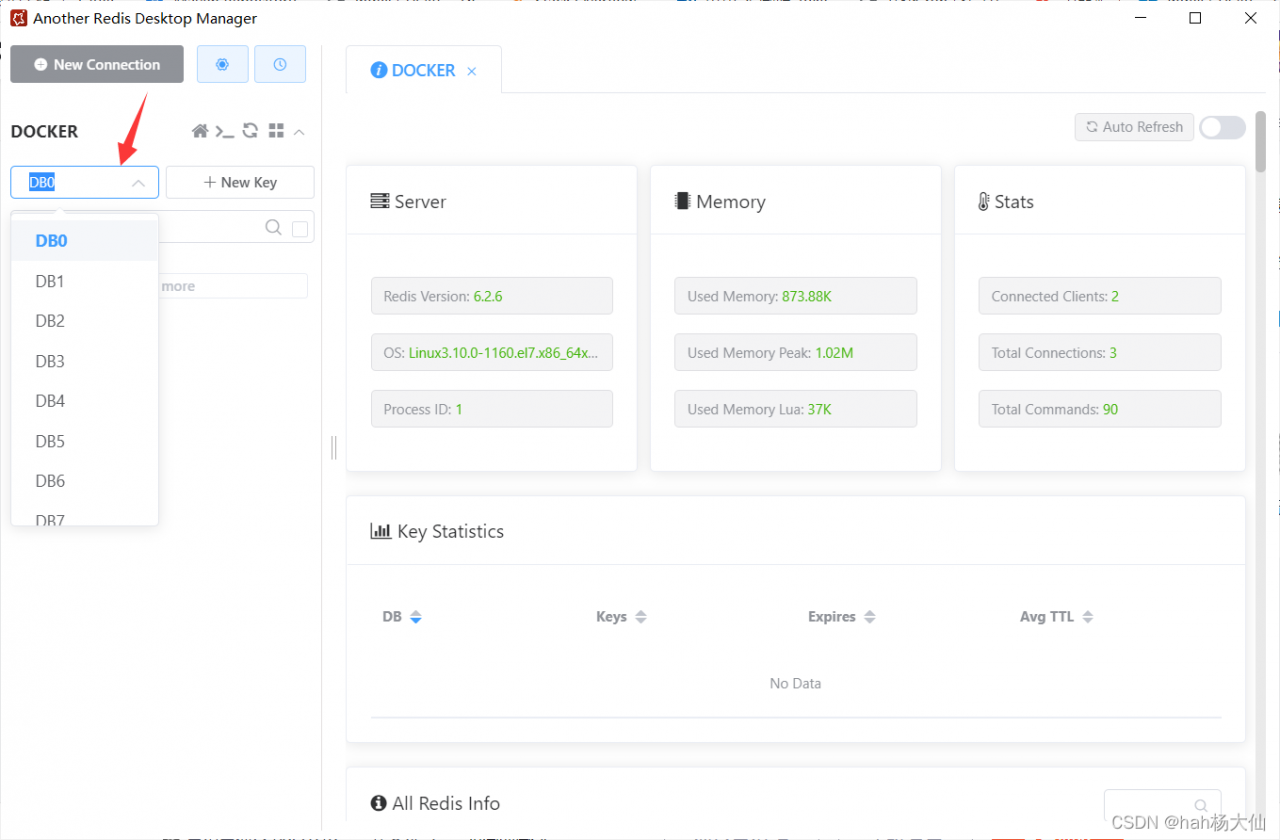This screenshot has height=840, width=1280.
Task: Select DB6 in the database list
Action: click(85, 481)
